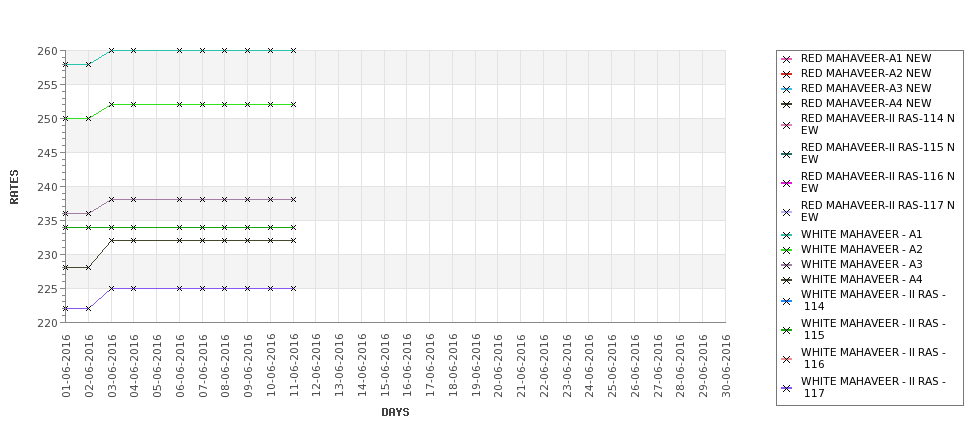Click the 15-06-2016 date label
975x429 pixels.
point(384,365)
